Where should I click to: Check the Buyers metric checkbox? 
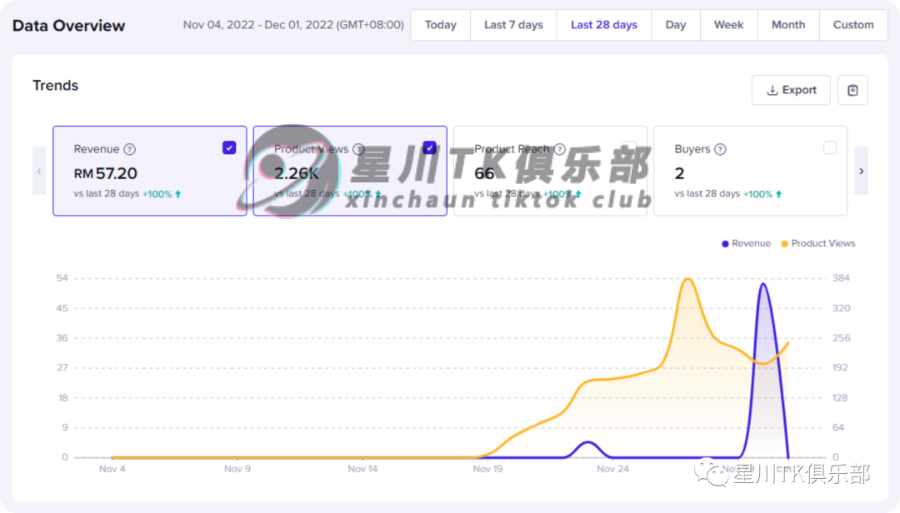(x=829, y=148)
